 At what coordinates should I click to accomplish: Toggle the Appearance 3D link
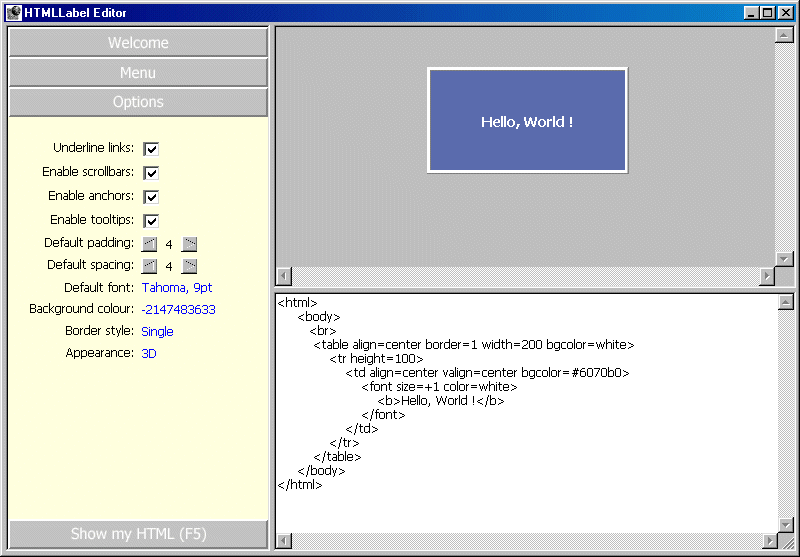(148, 353)
